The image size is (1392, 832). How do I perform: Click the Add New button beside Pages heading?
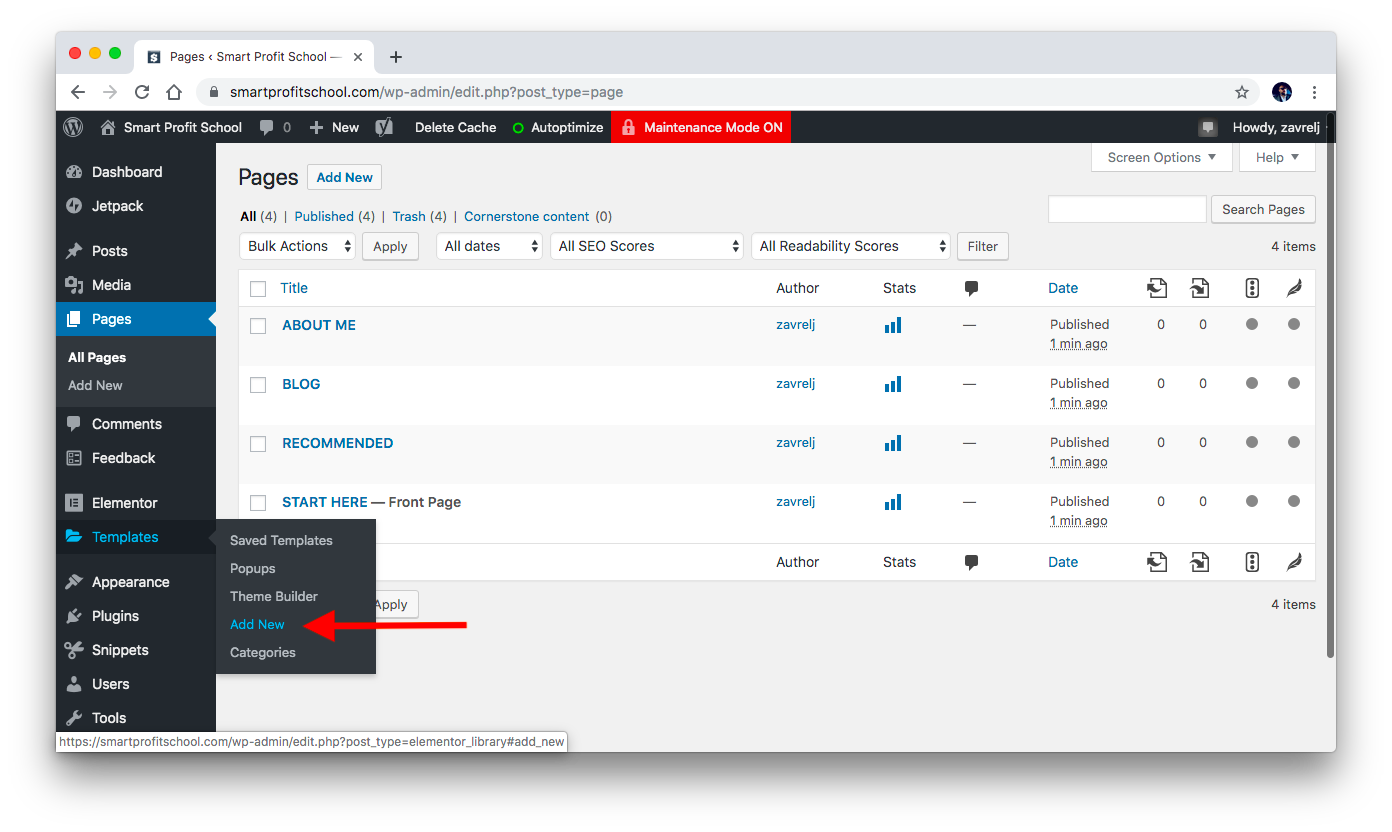tap(344, 177)
